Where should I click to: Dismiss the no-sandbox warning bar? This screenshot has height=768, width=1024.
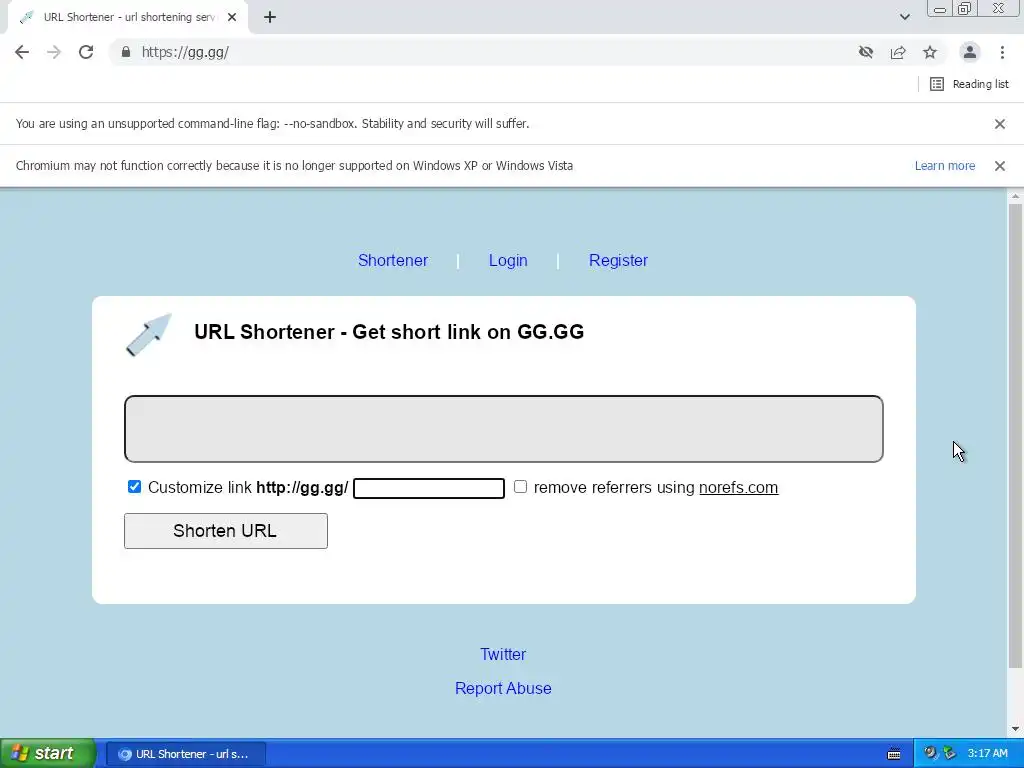point(999,124)
